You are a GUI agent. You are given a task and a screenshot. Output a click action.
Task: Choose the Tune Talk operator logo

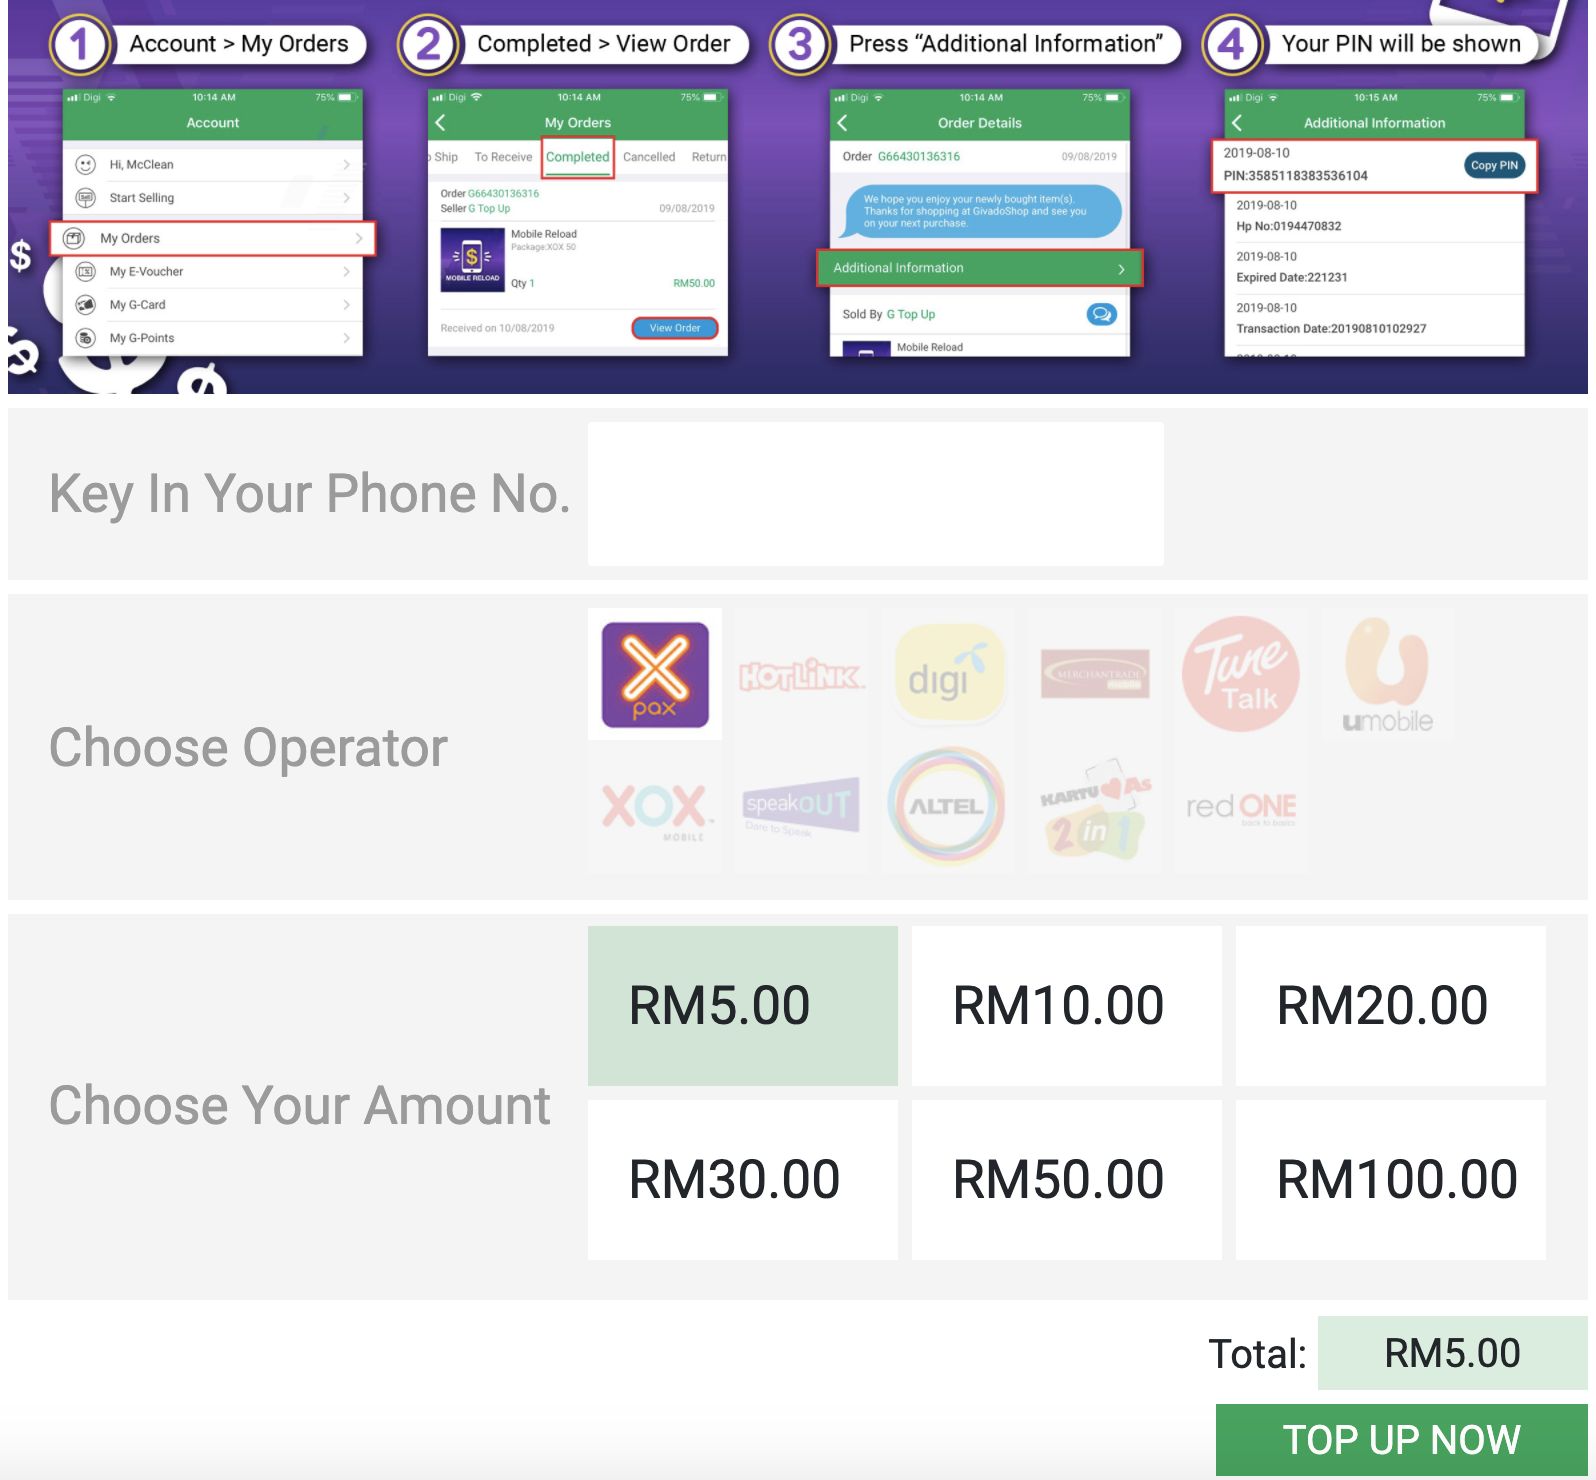[1241, 674]
